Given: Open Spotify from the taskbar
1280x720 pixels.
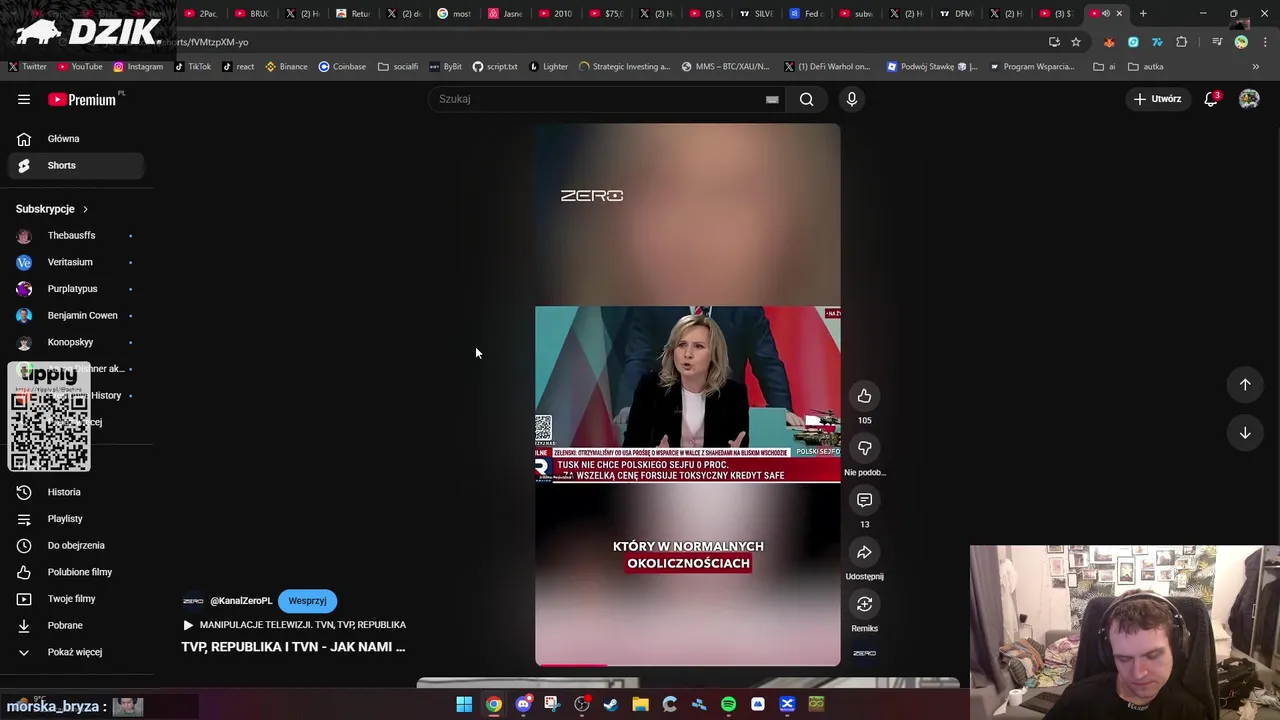Looking at the screenshot, I should pos(728,704).
